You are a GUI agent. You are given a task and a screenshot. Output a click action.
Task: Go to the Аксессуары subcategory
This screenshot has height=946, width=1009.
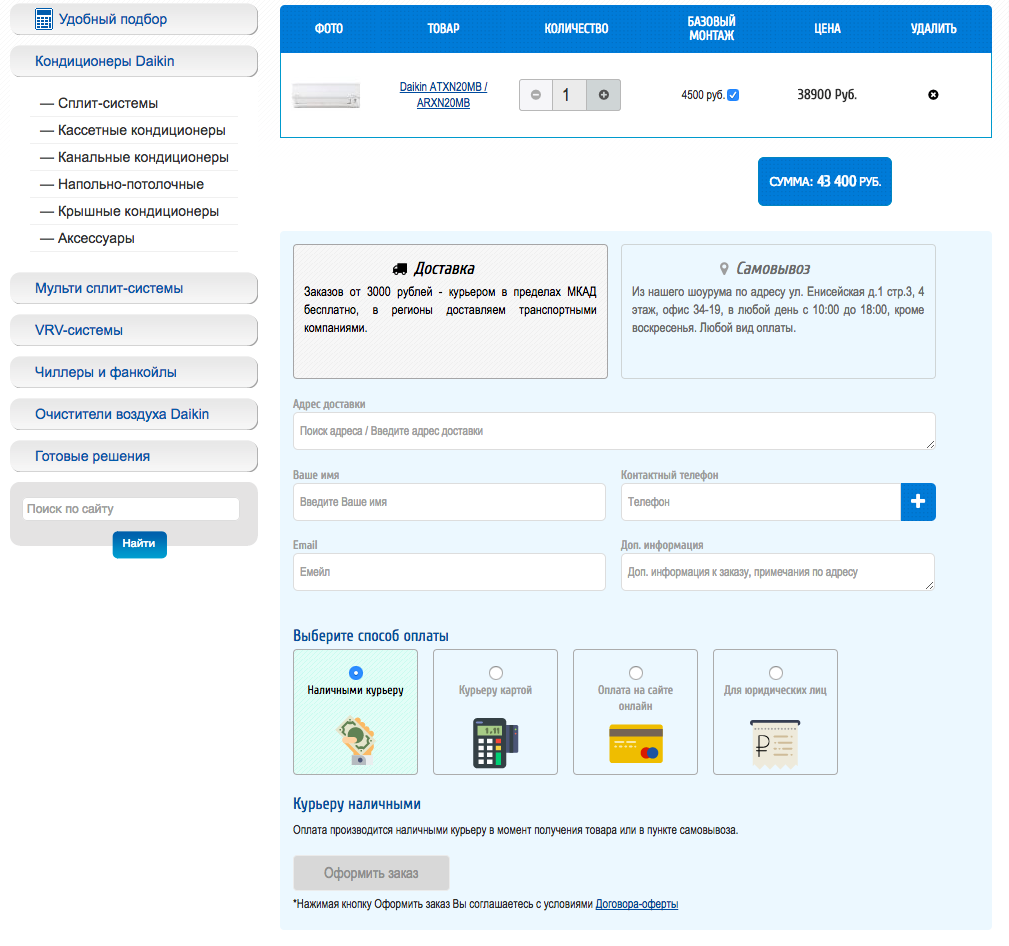pyautogui.click(x=96, y=238)
